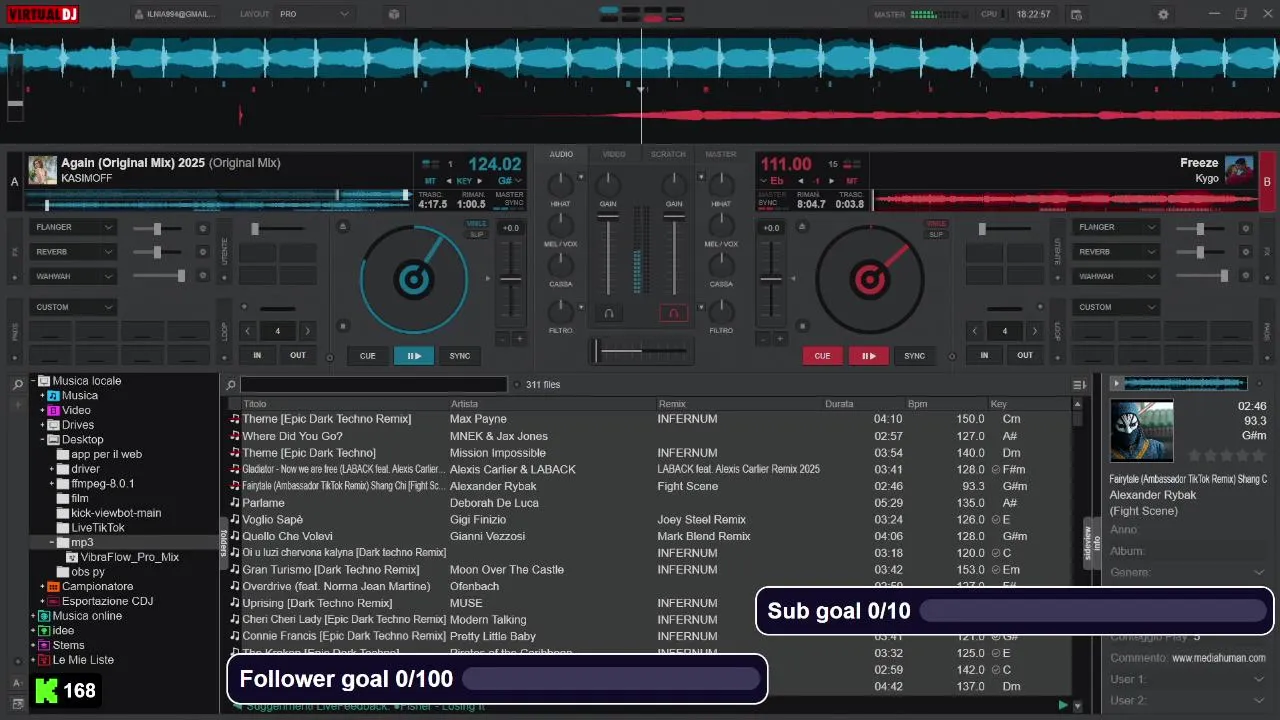Click the sideview play arrow icon
The height and width of the screenshot is (720, 1280).
pyautogui.click(x=1117, y=383)
